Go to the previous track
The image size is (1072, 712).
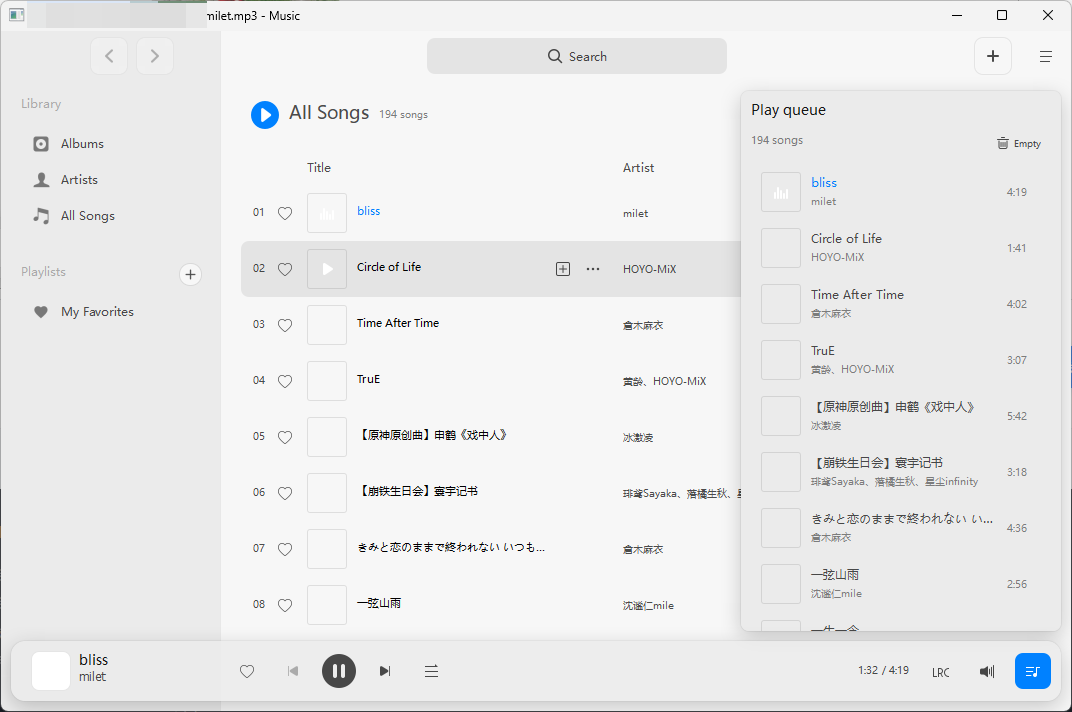coord(293,672)
